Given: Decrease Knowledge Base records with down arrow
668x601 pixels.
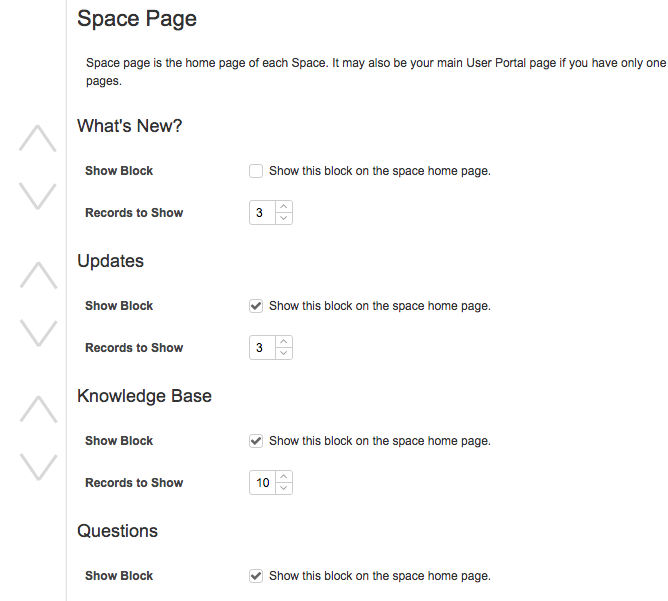Looking at the screenshot, I should click(284, 488).
